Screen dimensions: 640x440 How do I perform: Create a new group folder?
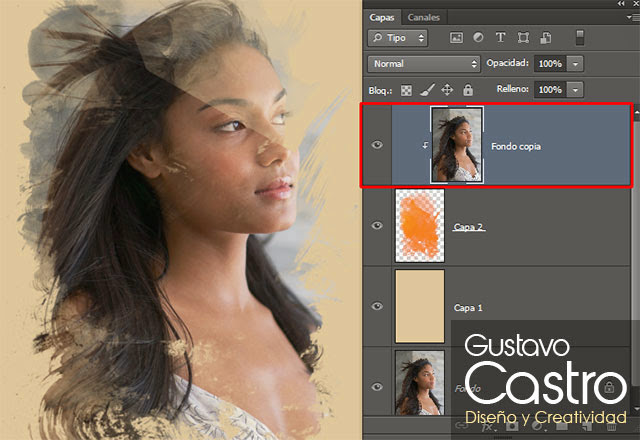562,427
